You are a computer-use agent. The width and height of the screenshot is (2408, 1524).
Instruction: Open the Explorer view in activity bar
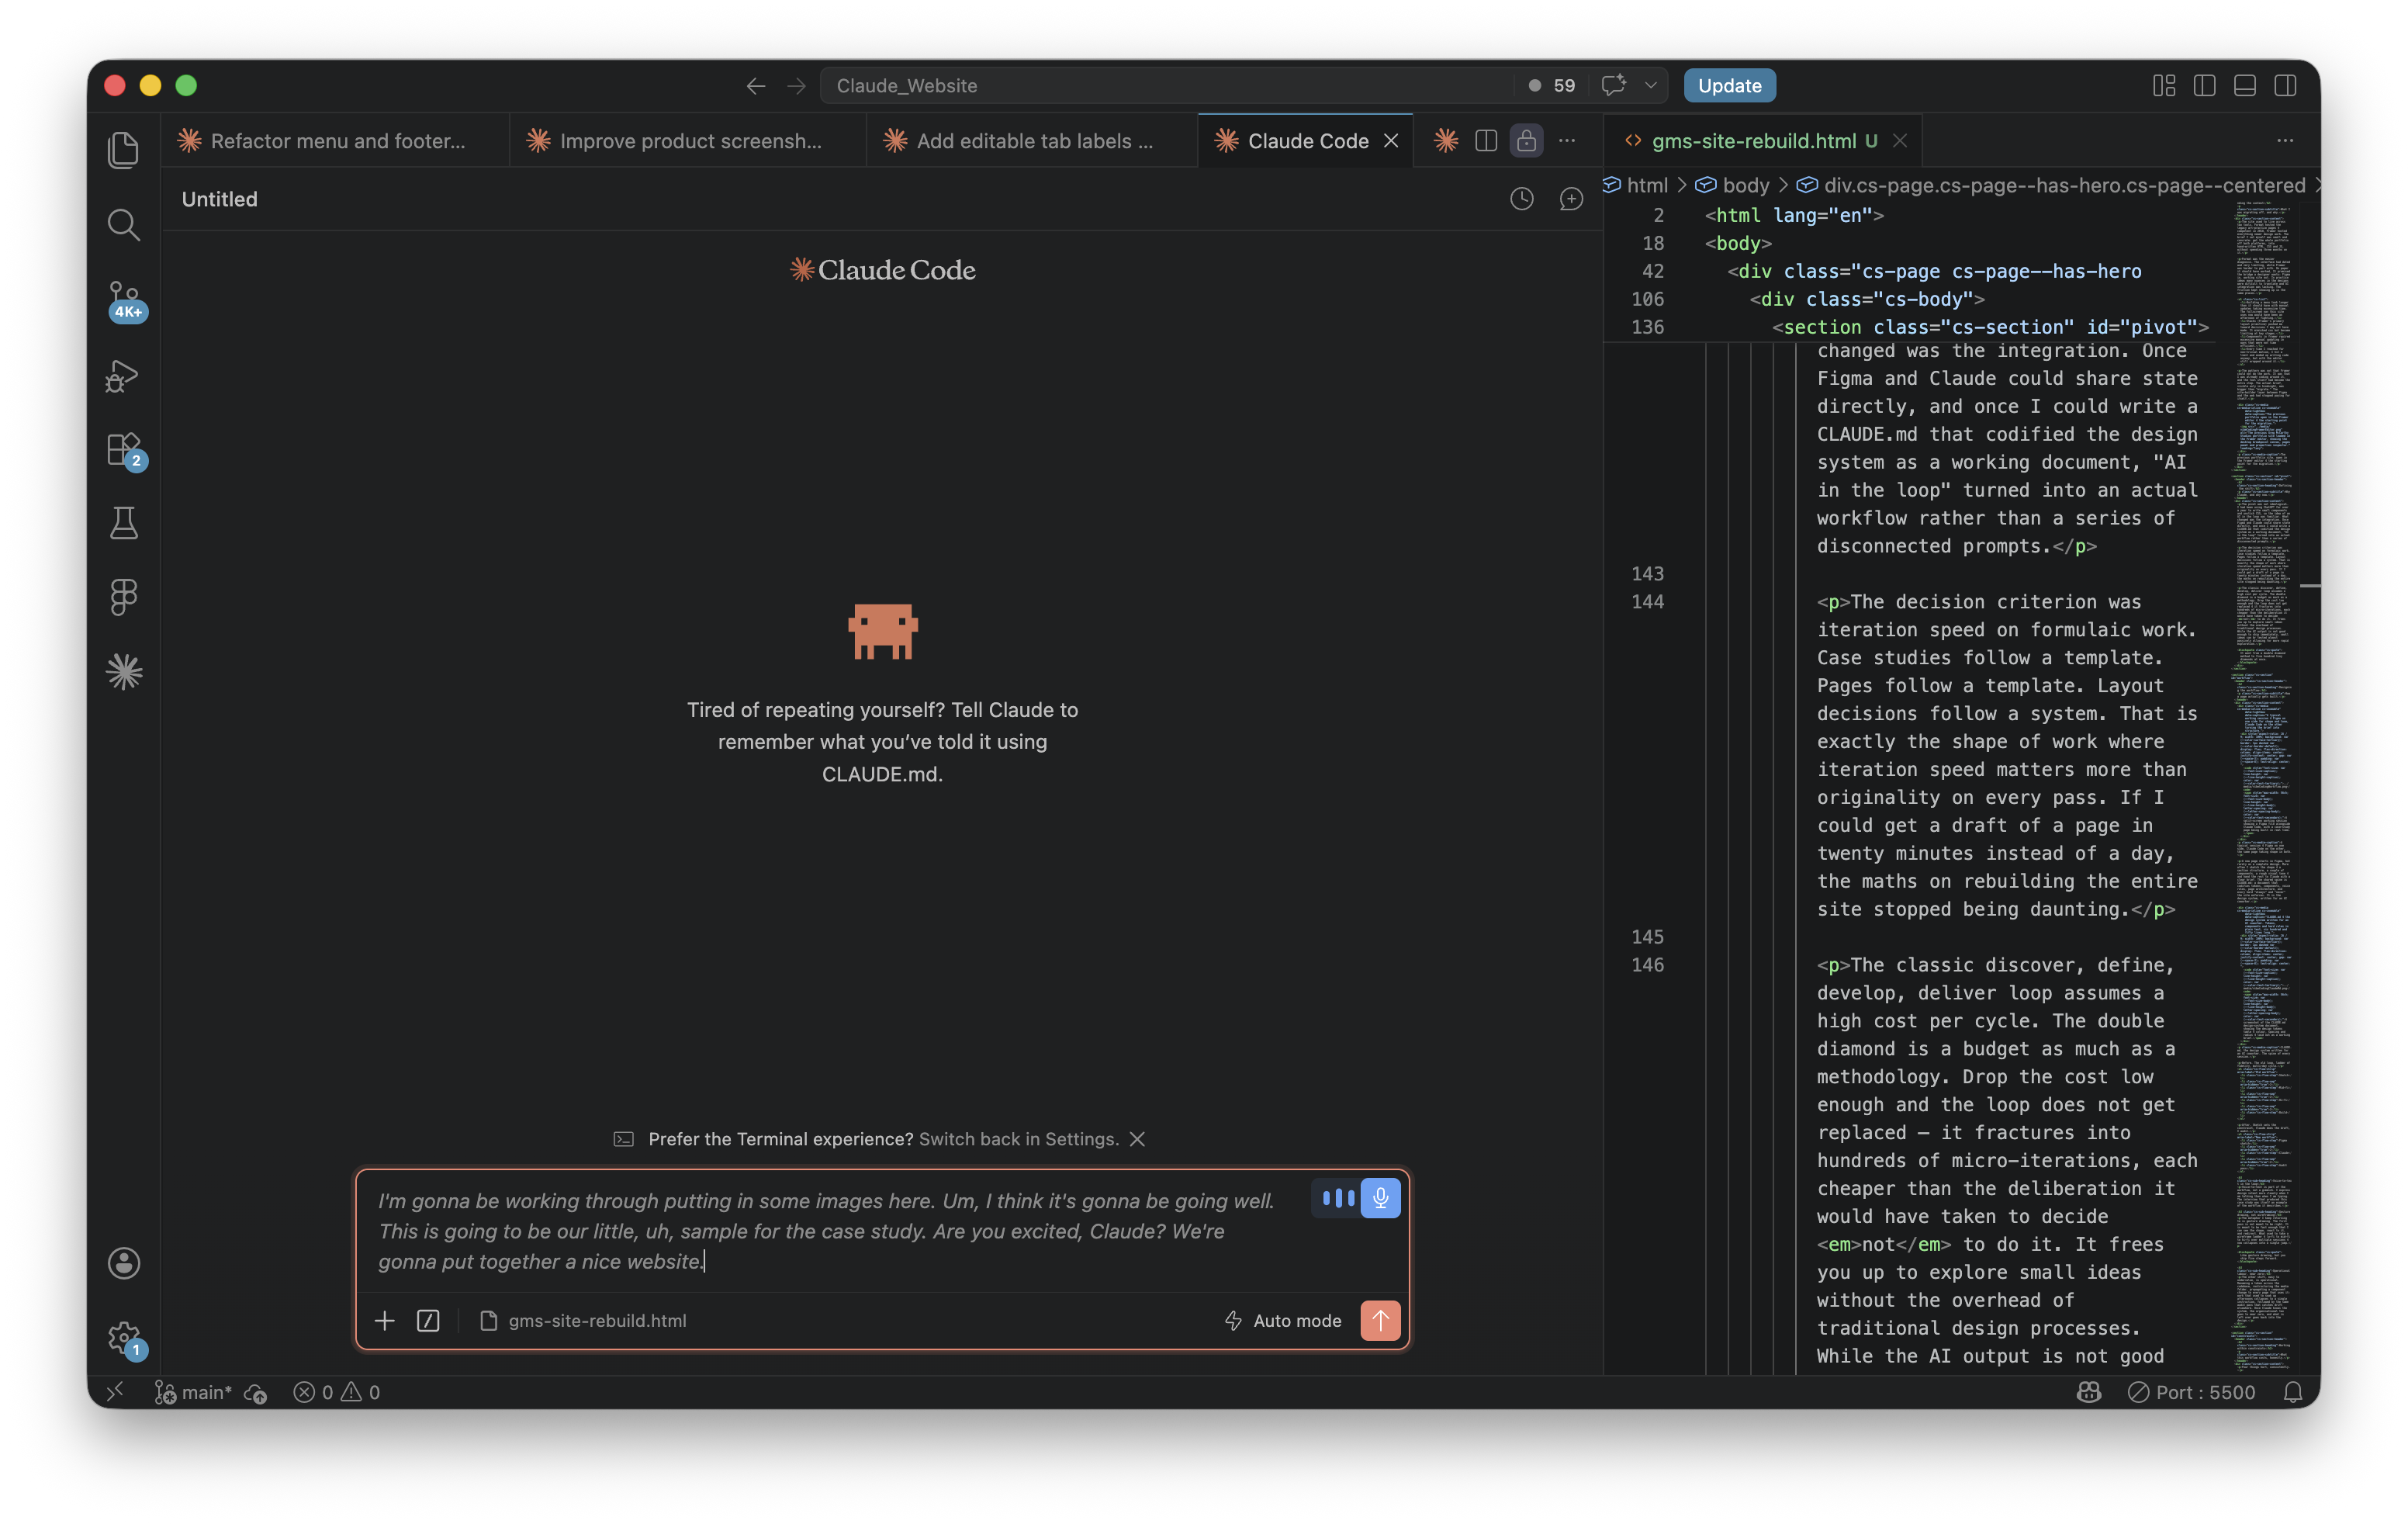(x=123, y=150)
